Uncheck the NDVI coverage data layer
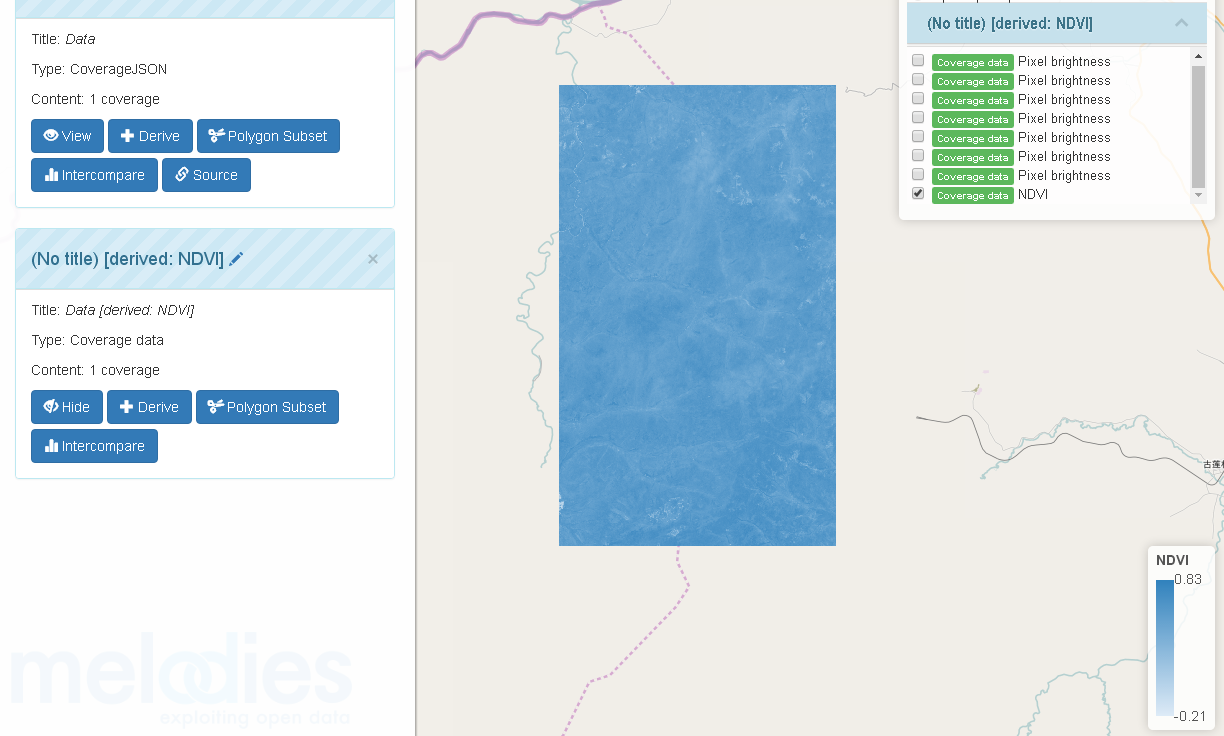 [x=917, y=193]
